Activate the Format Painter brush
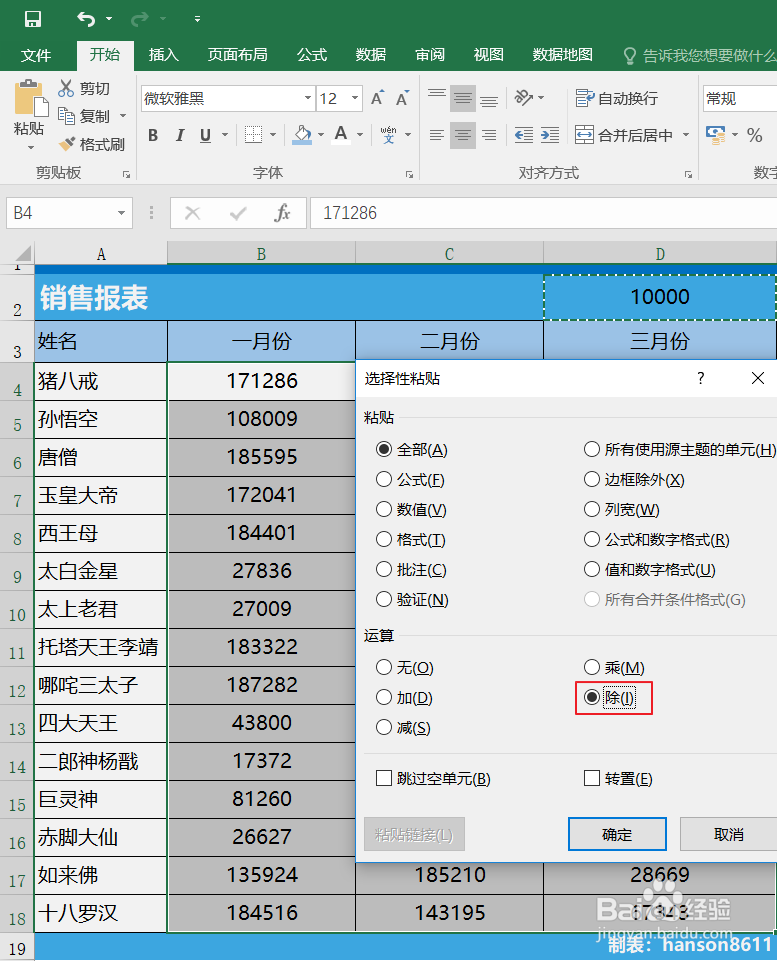 click(67, 144)
